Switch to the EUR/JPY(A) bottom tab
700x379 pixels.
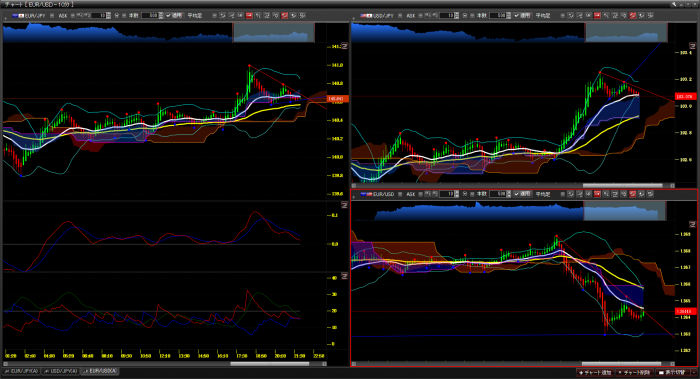click(21, 371)
